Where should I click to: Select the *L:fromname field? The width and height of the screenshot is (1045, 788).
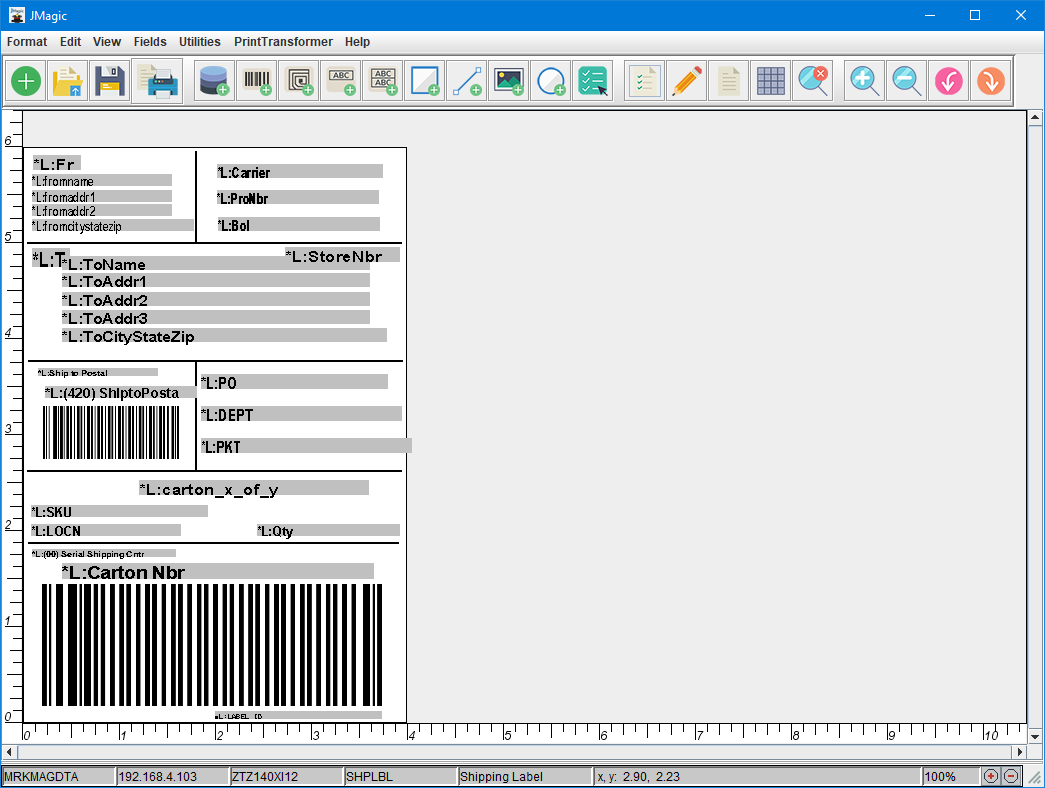click(102, 181)
